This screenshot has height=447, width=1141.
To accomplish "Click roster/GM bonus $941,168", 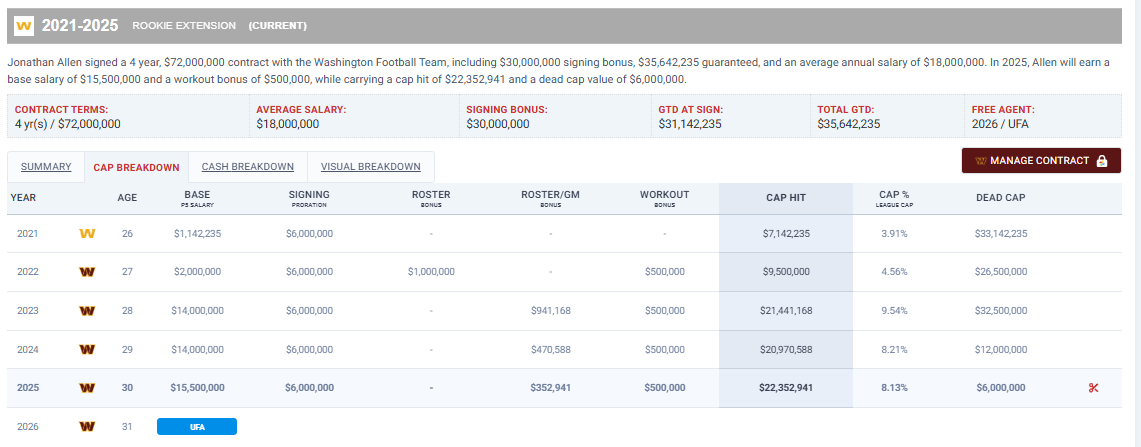I will pos(551,311).
